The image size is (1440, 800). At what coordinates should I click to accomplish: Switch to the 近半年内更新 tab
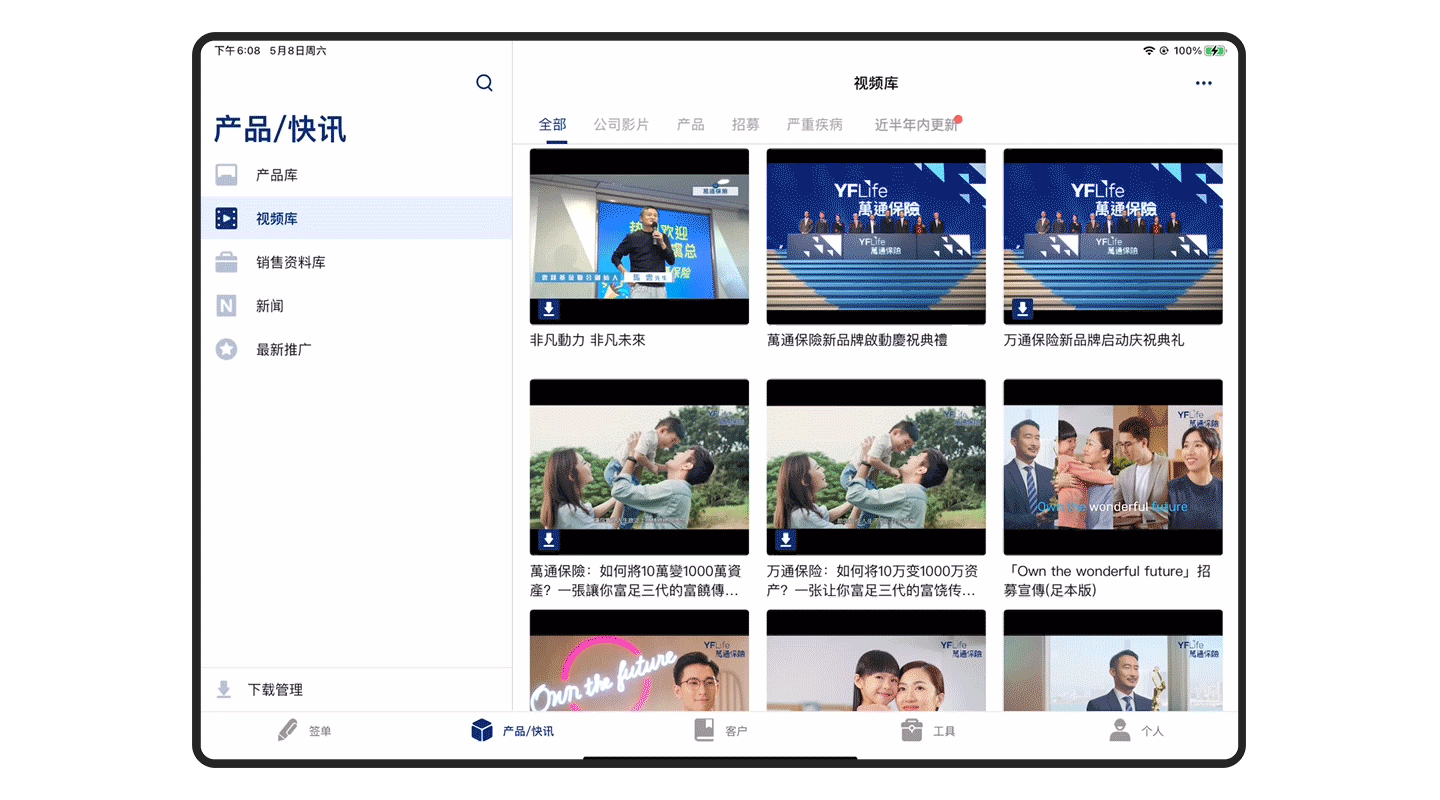pyautogui.click(x=917, y=125)
